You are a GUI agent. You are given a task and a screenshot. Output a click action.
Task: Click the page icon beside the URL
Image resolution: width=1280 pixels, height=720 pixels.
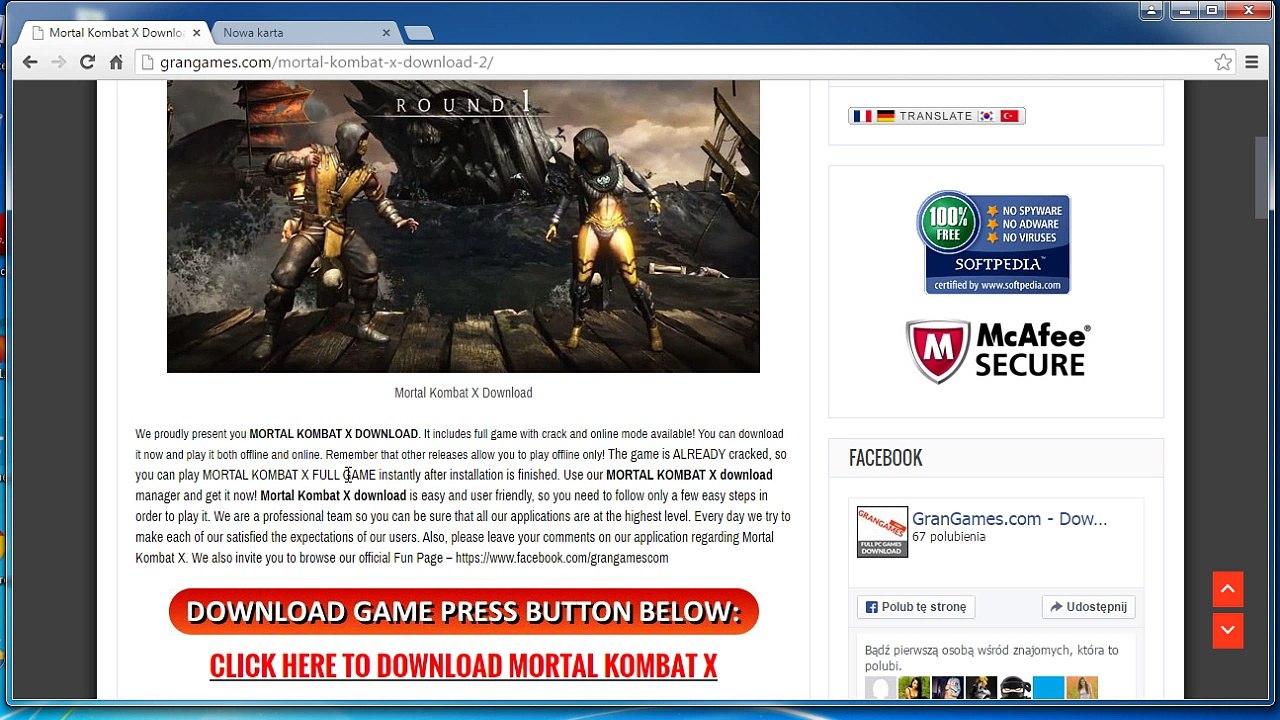point(147,62)
